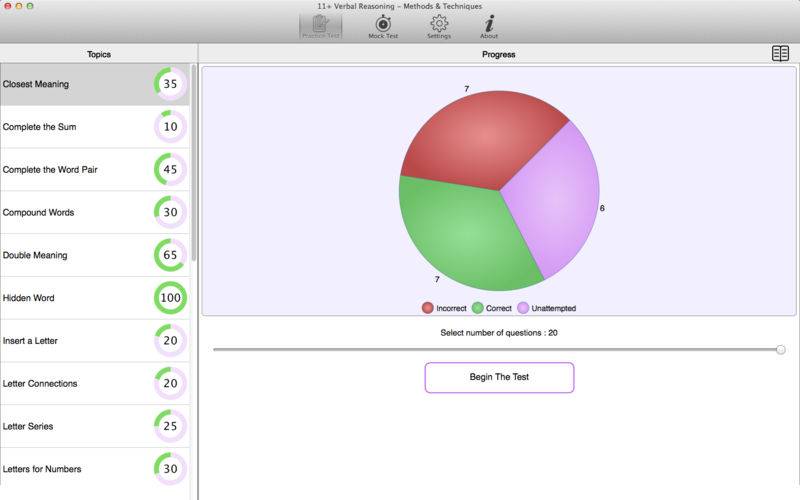This screenshot has height=500, width=800.
Task: Click the 'Incorrect' legend label
Action: coord(452,309)
